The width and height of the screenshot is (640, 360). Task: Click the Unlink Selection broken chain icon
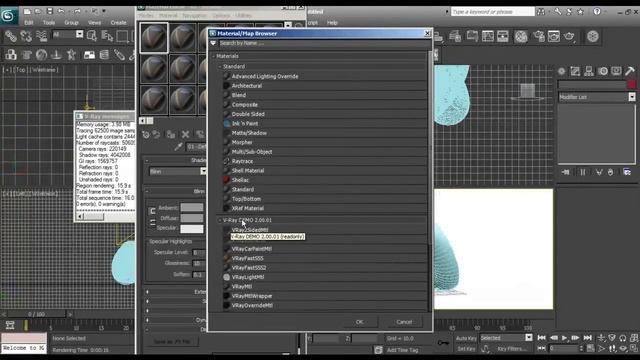[26, 36]
